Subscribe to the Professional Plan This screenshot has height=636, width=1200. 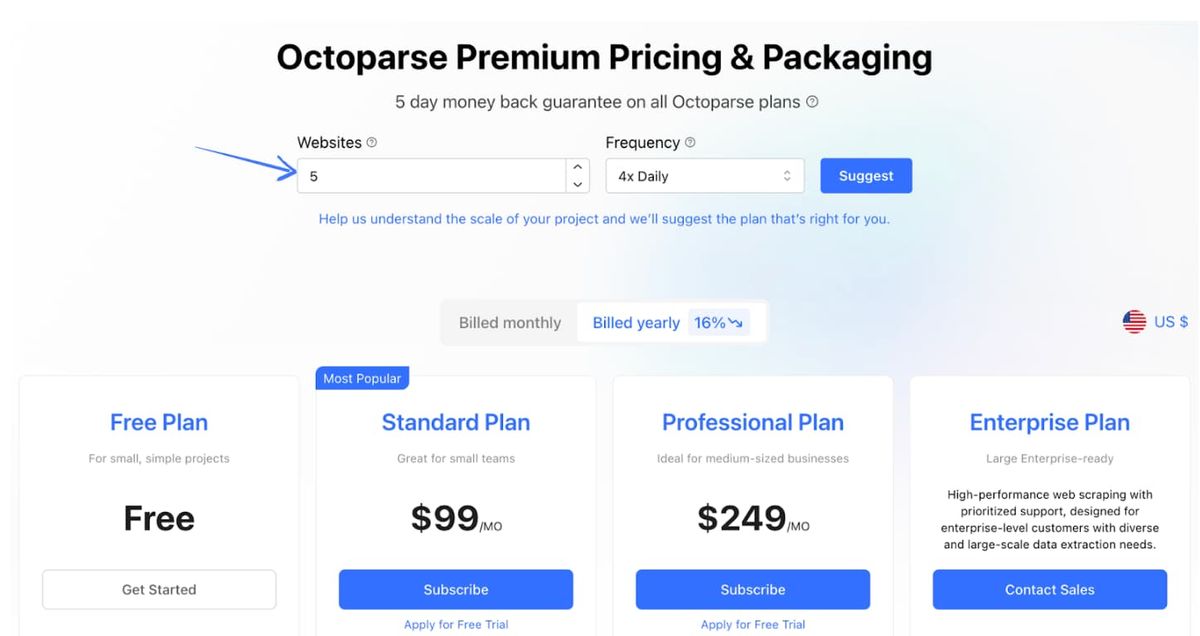click(752, 589)
